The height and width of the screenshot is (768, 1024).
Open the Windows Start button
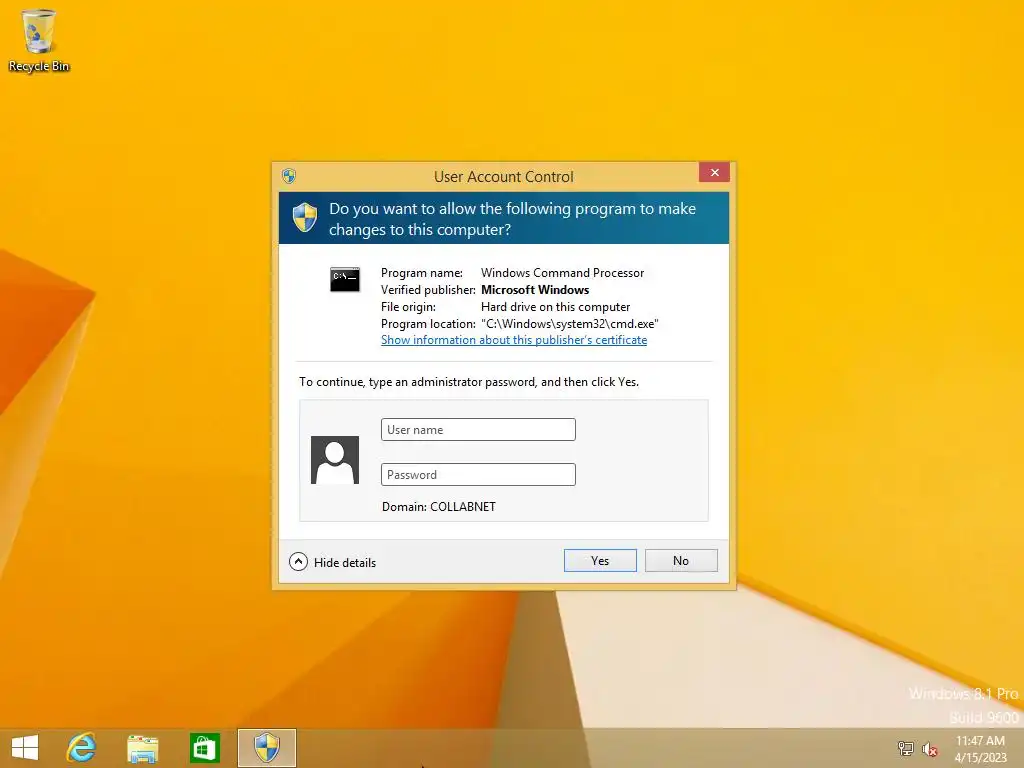[x=25, y=748]
